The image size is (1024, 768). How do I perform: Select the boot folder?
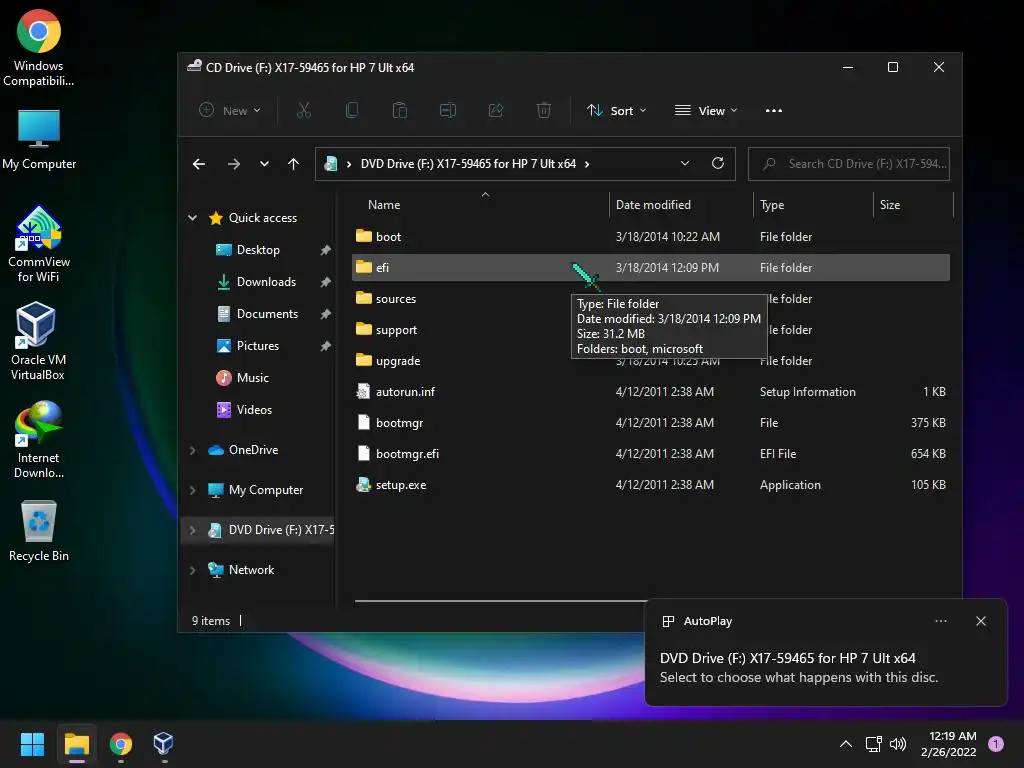[x=650, y=237]
